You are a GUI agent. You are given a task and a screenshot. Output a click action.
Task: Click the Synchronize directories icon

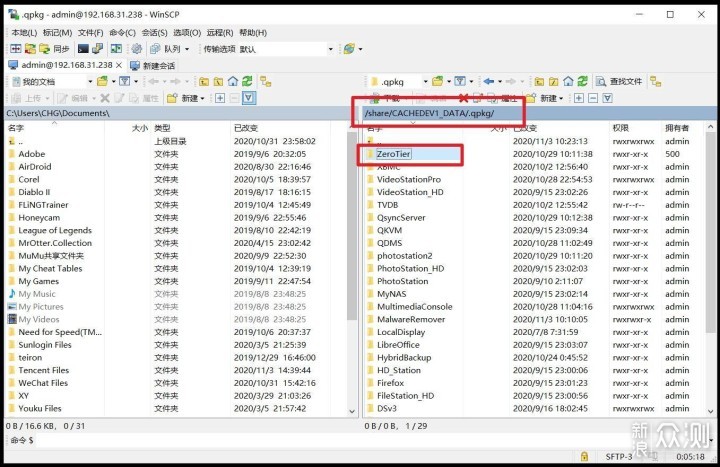pyautogui.click(x=30, y=49)
